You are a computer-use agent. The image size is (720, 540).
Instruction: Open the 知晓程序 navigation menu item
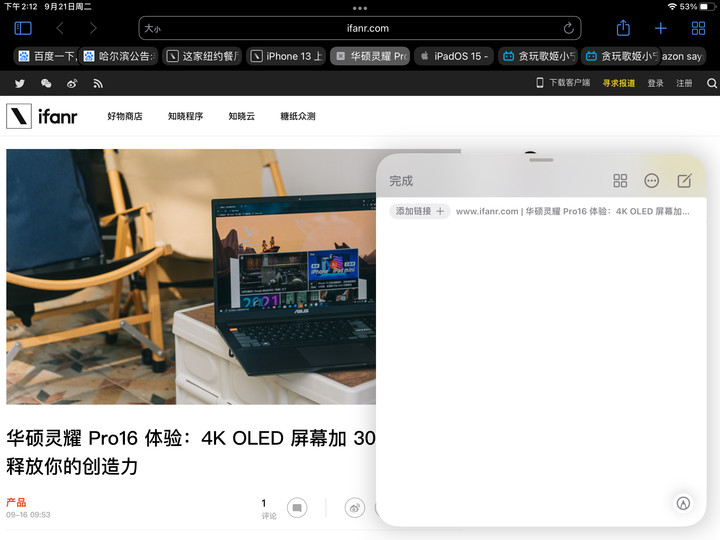185,117
